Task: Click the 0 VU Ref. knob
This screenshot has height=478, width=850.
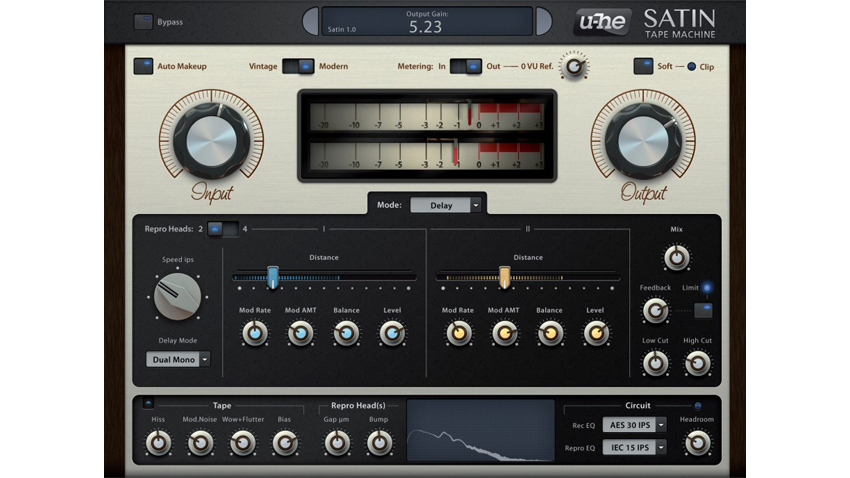Action: coord(574,67)
